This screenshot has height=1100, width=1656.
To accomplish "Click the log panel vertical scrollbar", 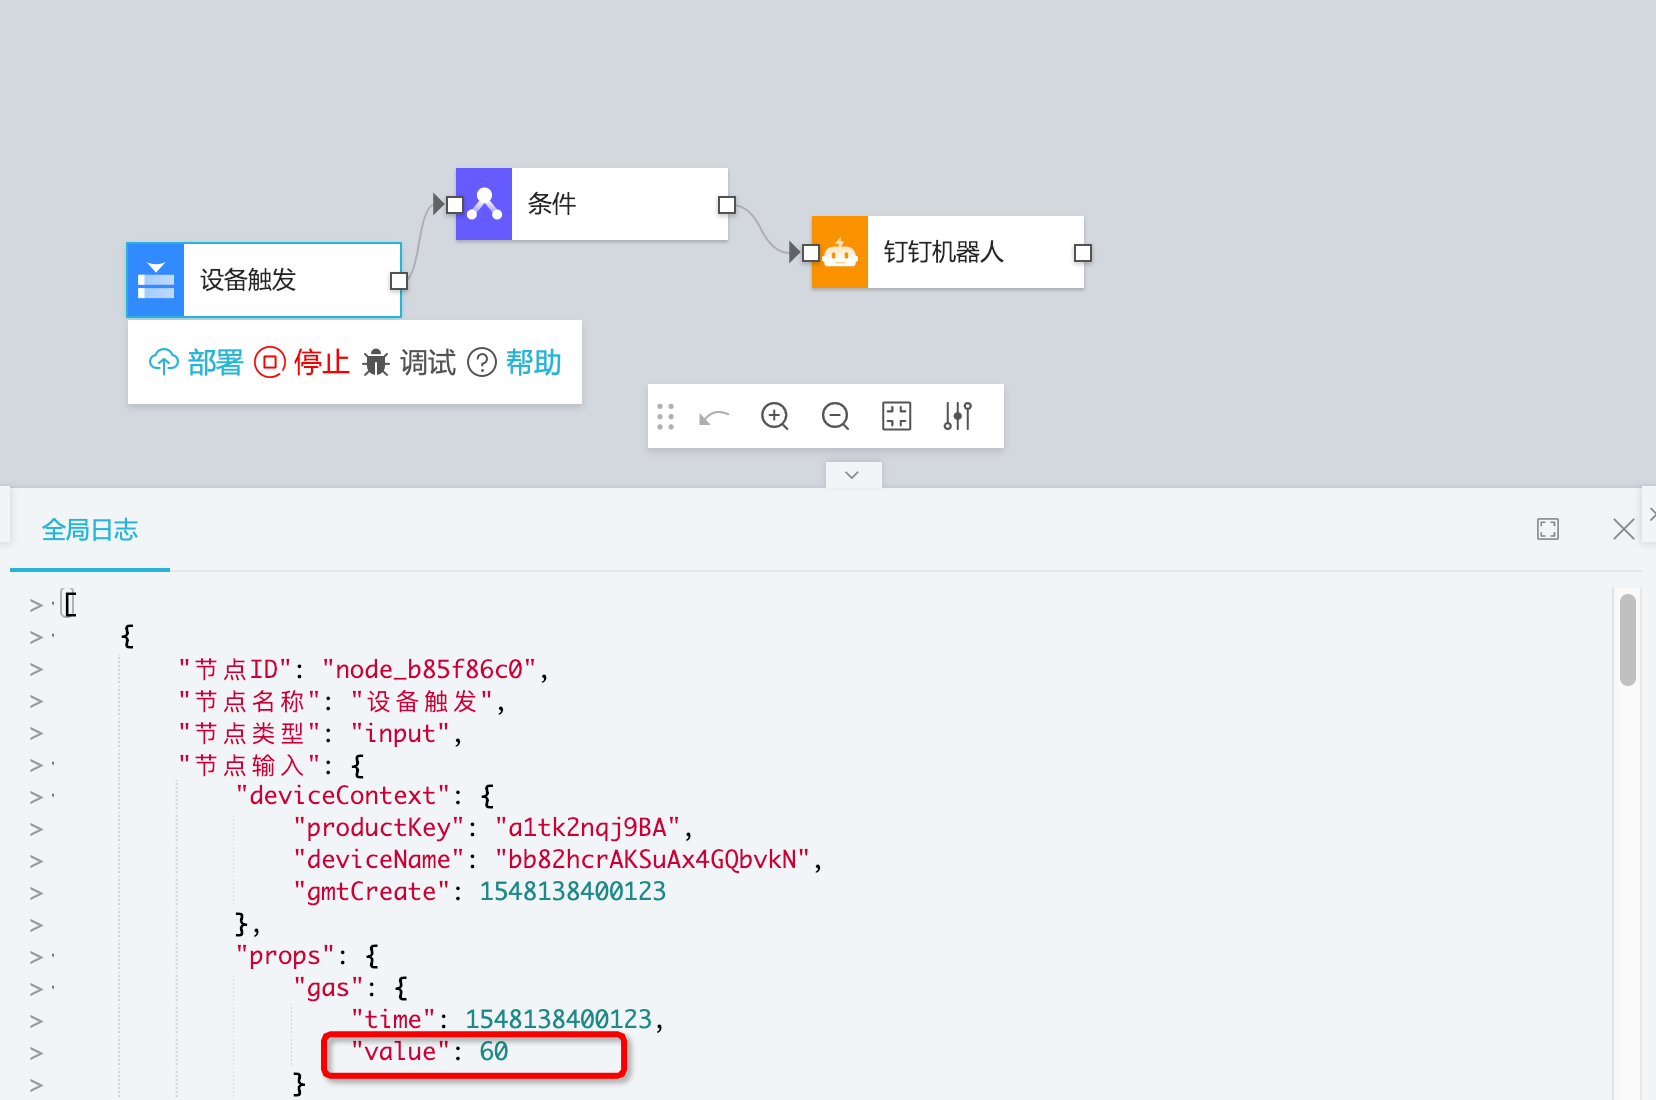I will coord(1628,640).
